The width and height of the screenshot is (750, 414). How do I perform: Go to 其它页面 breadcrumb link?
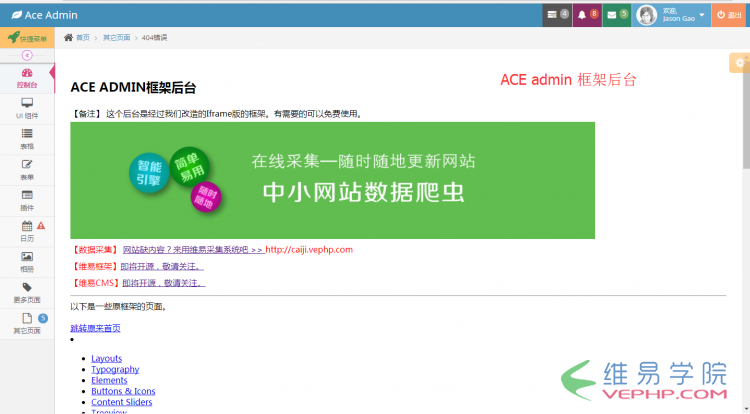[117, 38]
